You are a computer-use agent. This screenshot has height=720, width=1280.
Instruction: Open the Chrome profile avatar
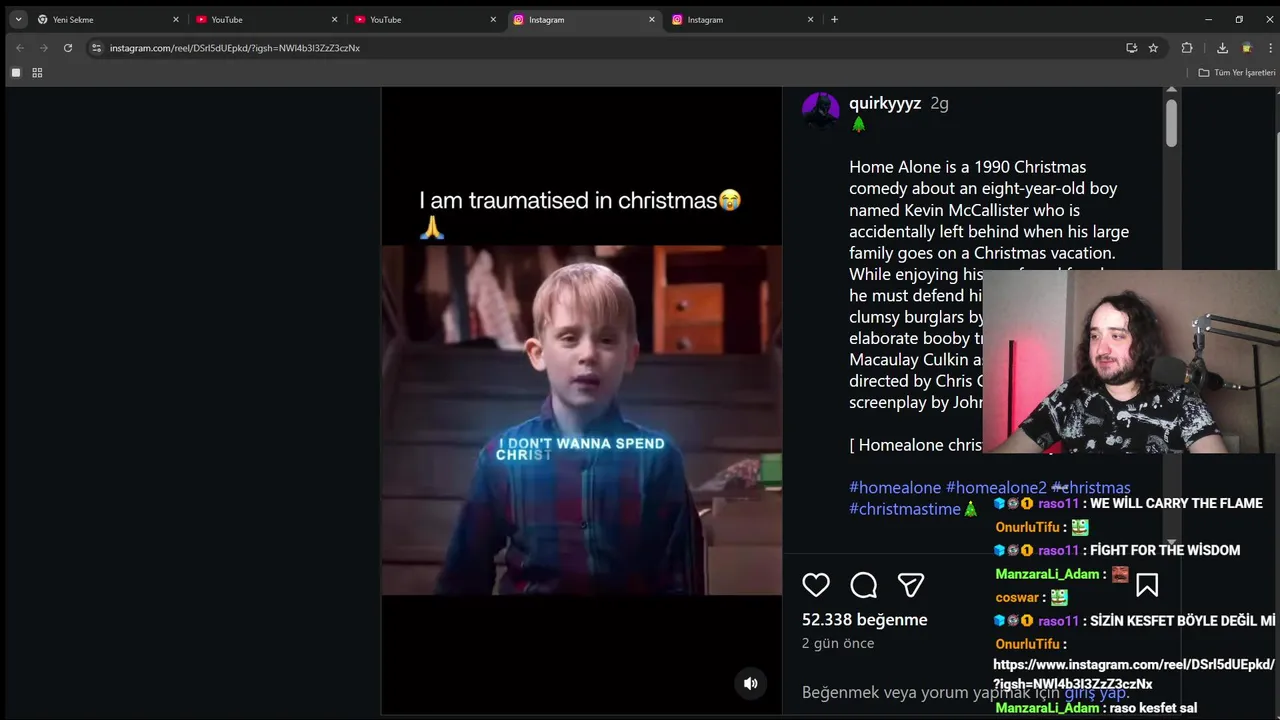1246,47
